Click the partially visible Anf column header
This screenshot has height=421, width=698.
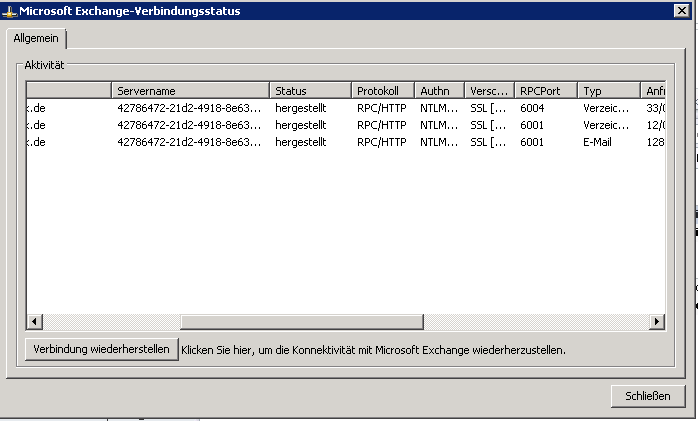pyautogui.click(x=653, y=91)
